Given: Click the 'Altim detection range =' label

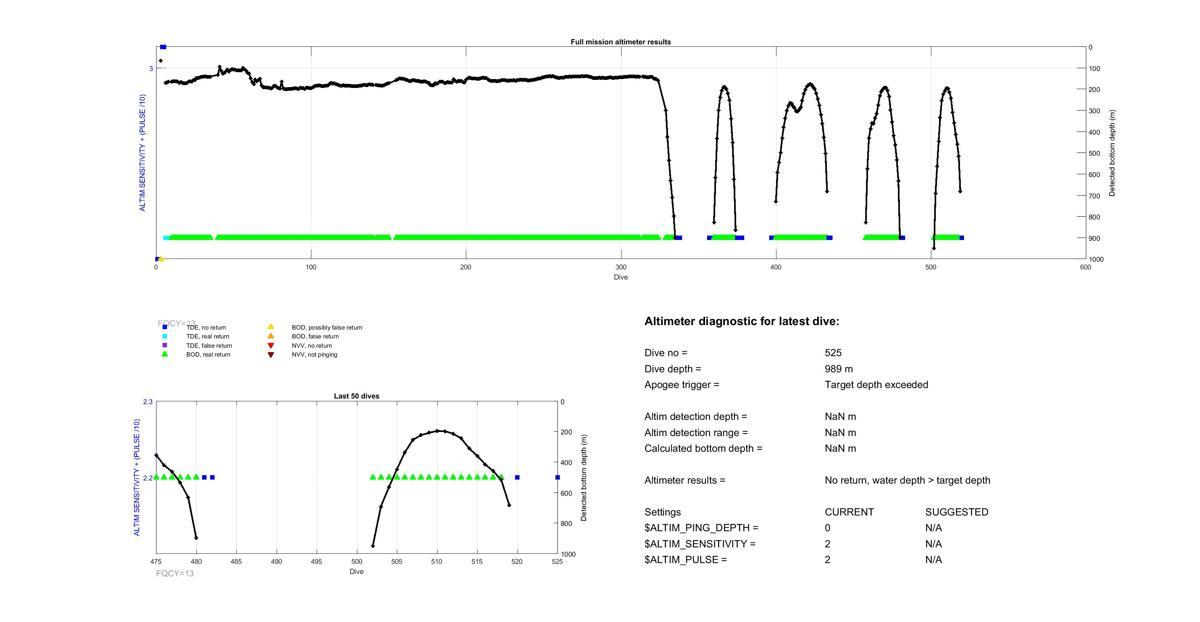Looking at the screenshot, I should pos(696,433).
